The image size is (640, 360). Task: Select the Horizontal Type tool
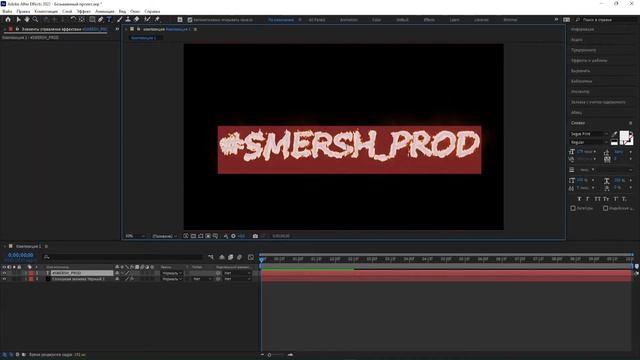pyautogui.click(x=109, y=19)
